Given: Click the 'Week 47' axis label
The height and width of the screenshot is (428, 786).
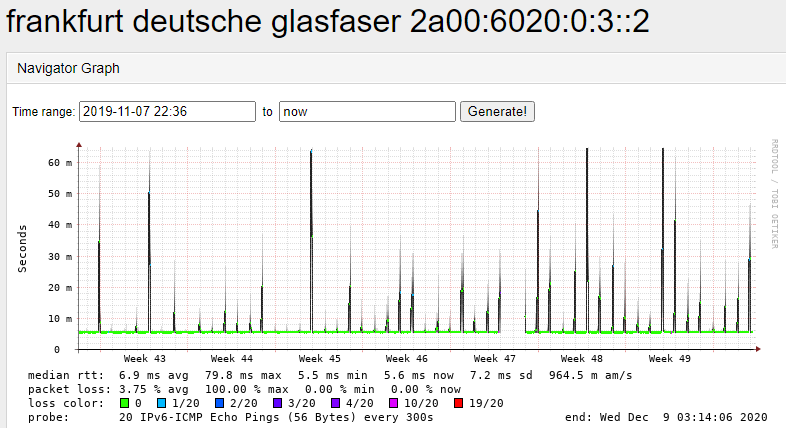Looking at the screenshot, I should tap(494, 359).
